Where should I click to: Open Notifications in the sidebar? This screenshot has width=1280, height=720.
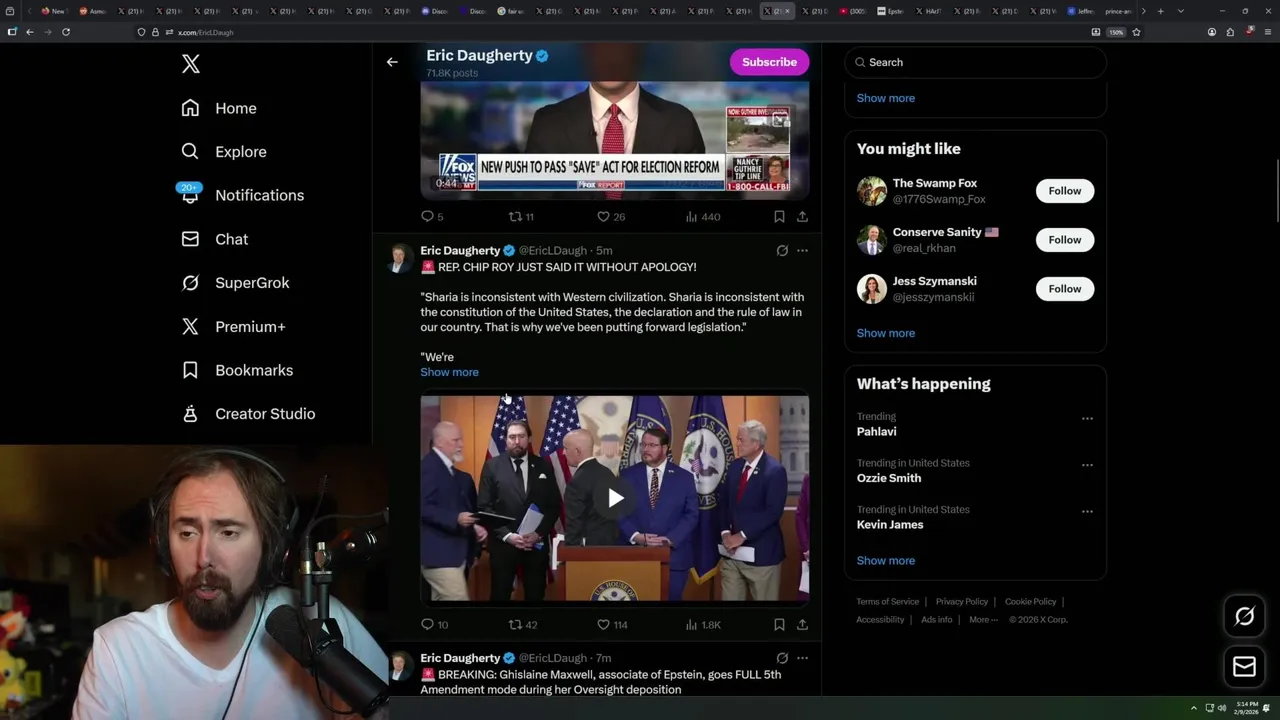tap(242, 195)
